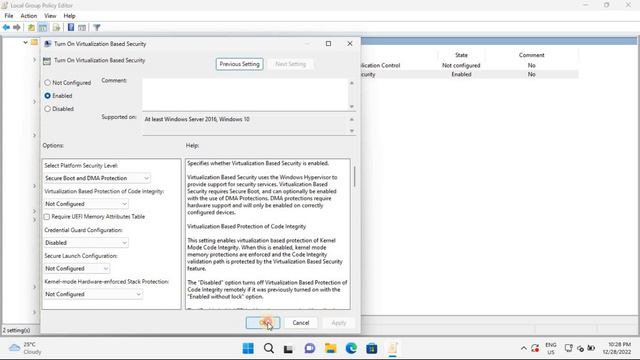Click the Group Policy Editor taskbar icon

point(393,348)
